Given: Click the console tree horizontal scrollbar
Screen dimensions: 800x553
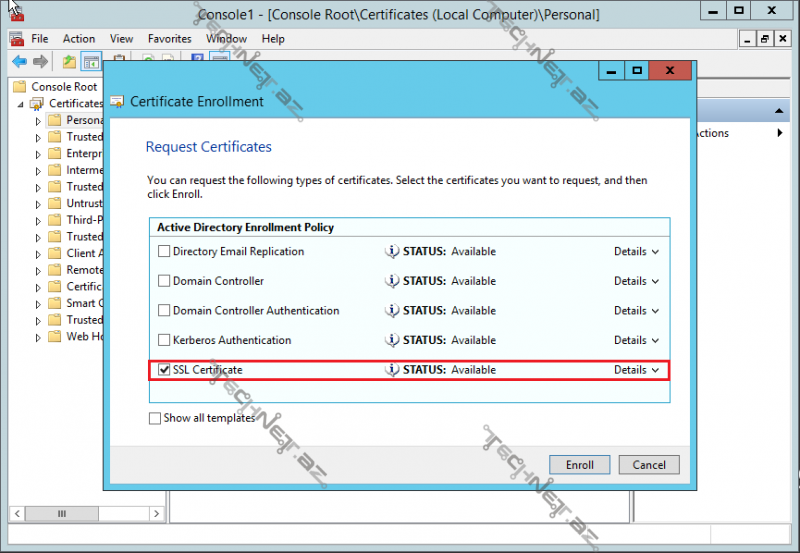Looking at the screenshot, I should coord(60,513).
